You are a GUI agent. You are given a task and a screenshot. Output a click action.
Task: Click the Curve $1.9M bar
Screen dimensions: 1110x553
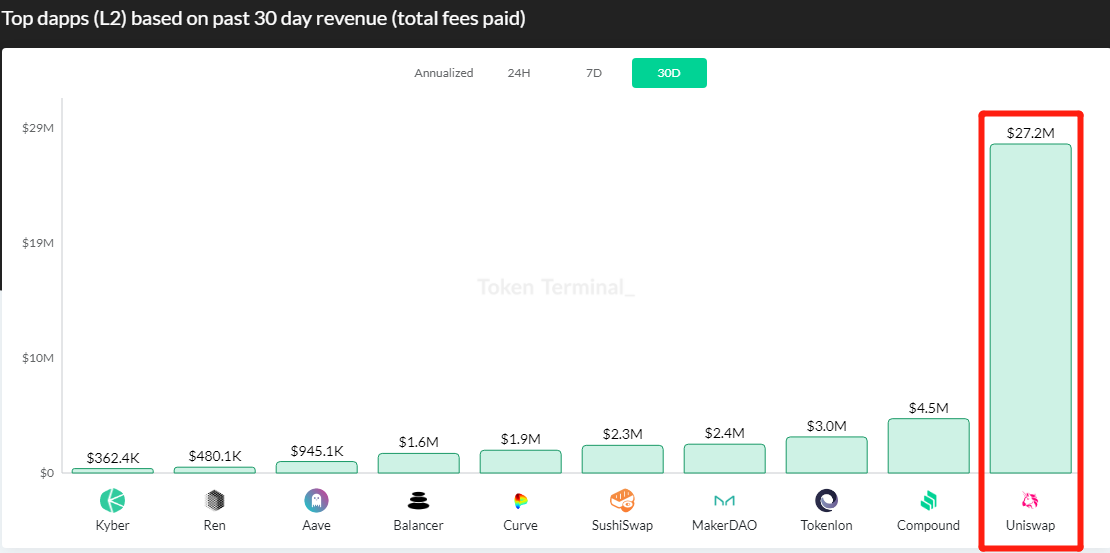[520, 462]
